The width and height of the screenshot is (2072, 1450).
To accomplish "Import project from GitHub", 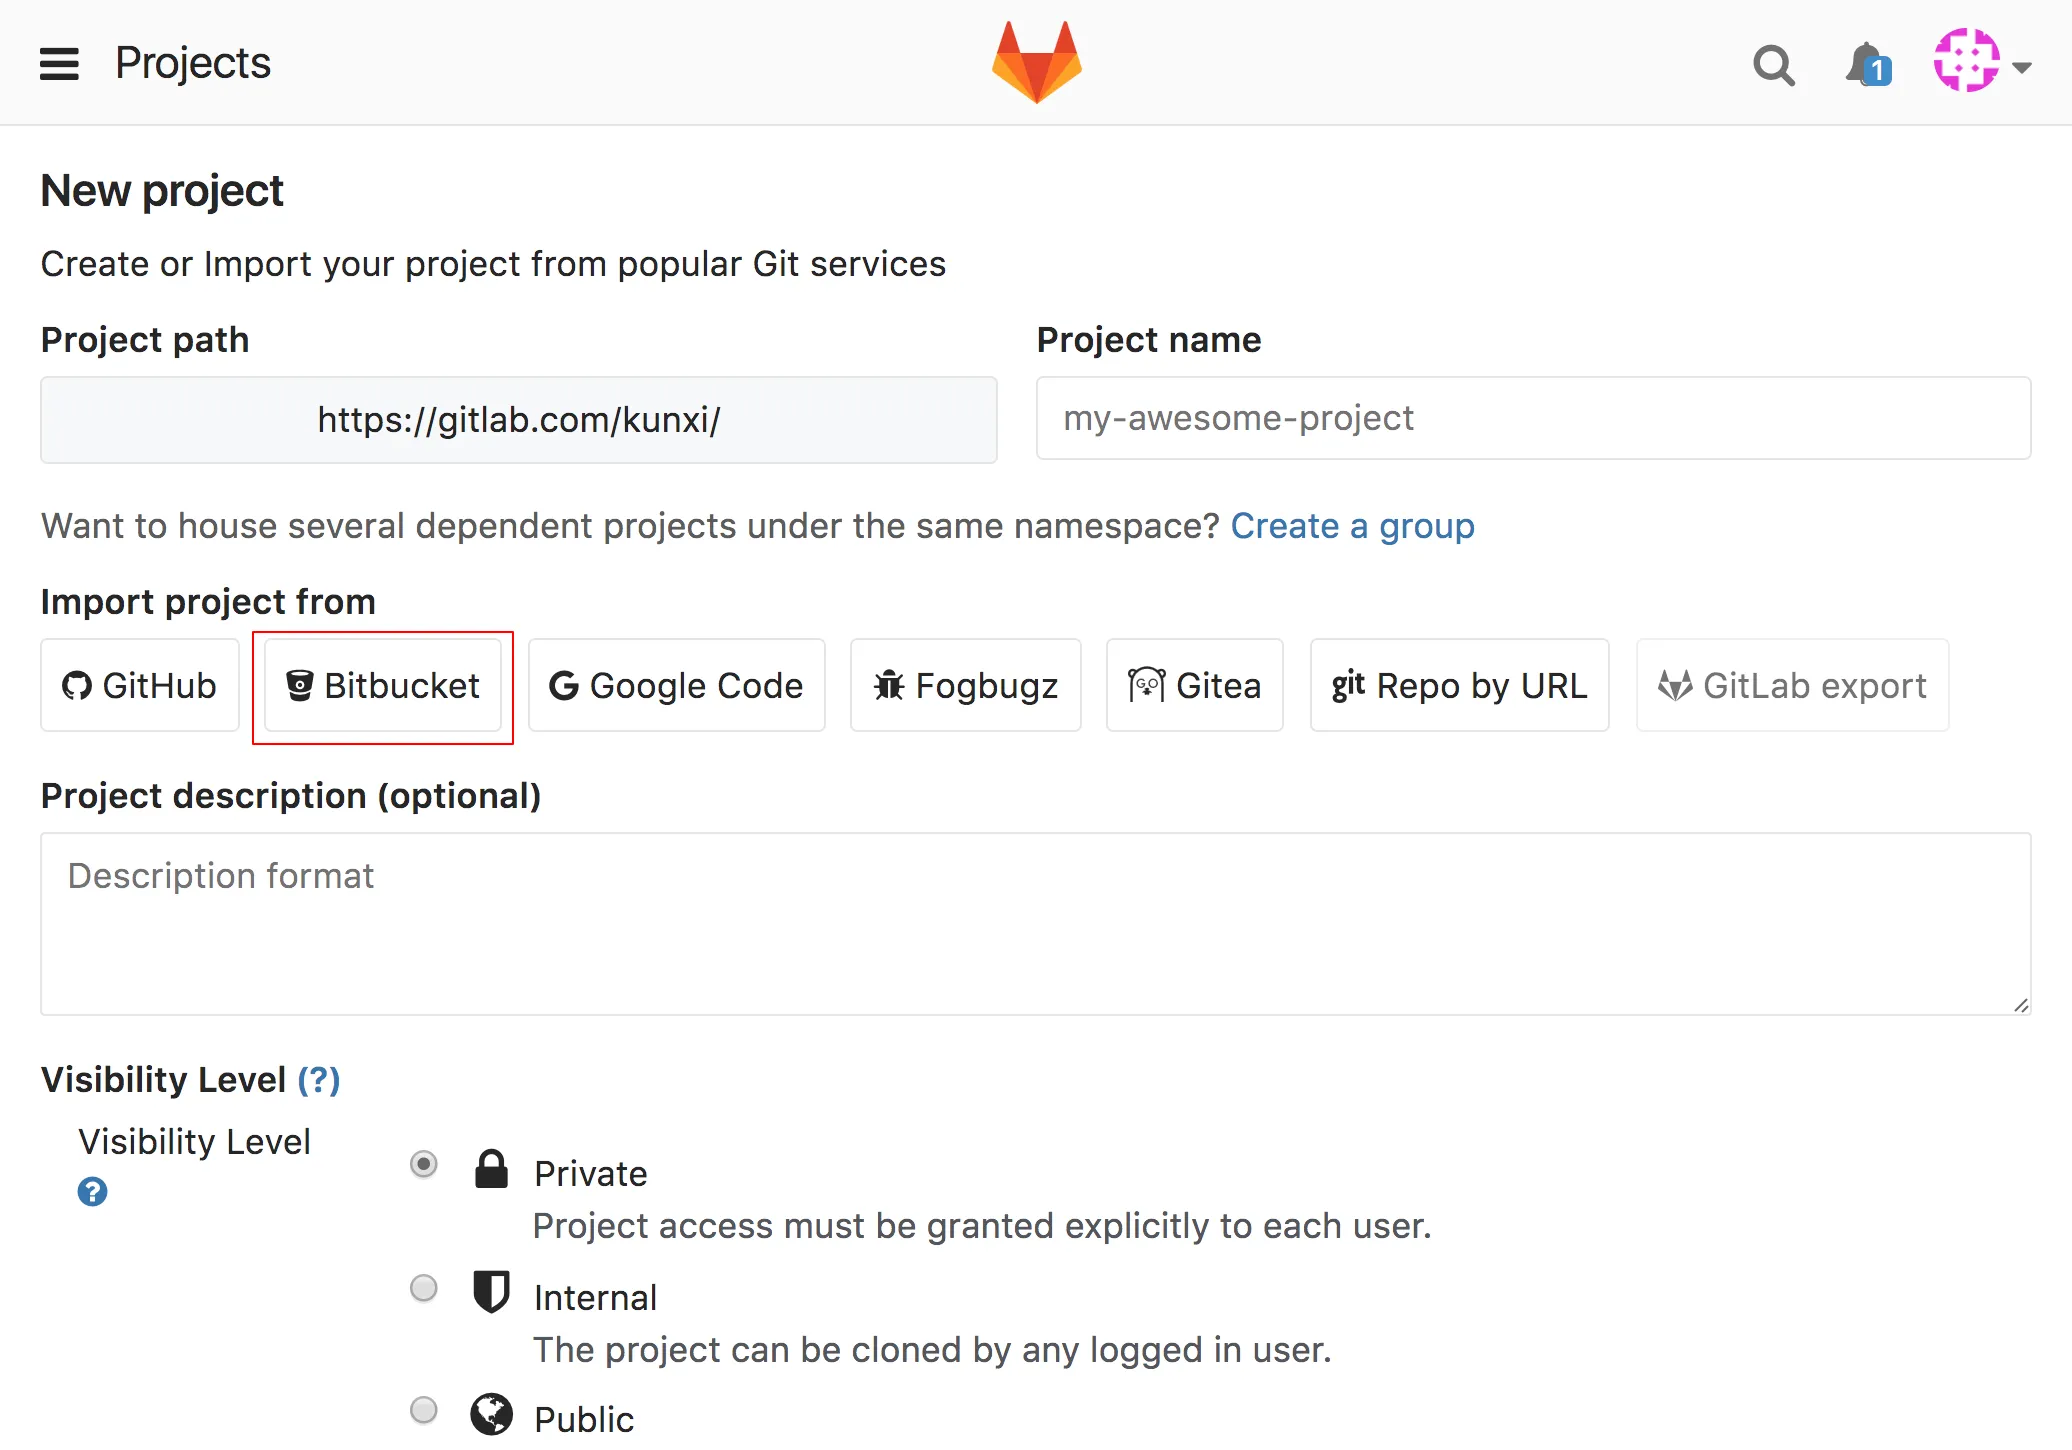I will 140,686.
